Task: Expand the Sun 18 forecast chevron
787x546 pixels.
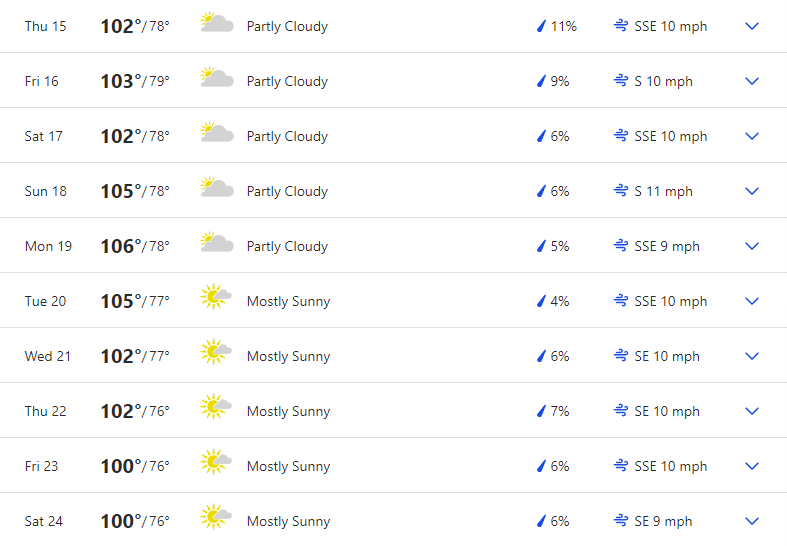Action: [752, 191]
